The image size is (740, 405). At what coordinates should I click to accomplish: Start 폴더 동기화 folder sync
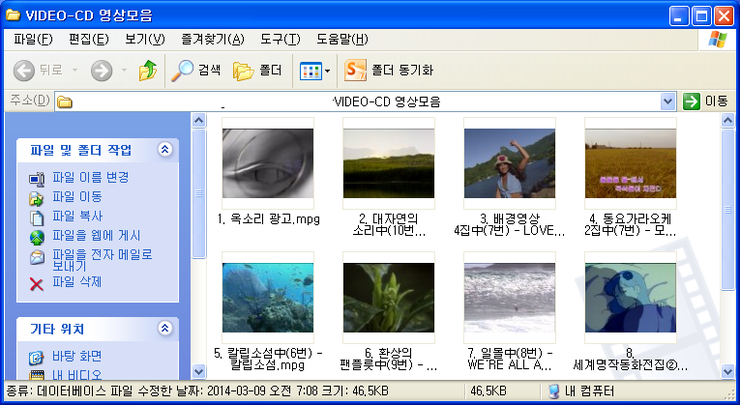388,71
